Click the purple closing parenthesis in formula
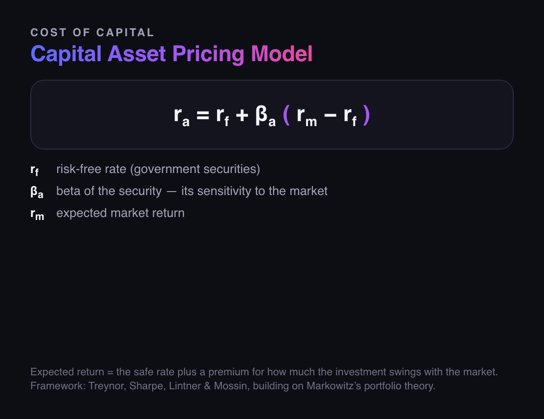This screenshot has width=544, height=419. 366,115
